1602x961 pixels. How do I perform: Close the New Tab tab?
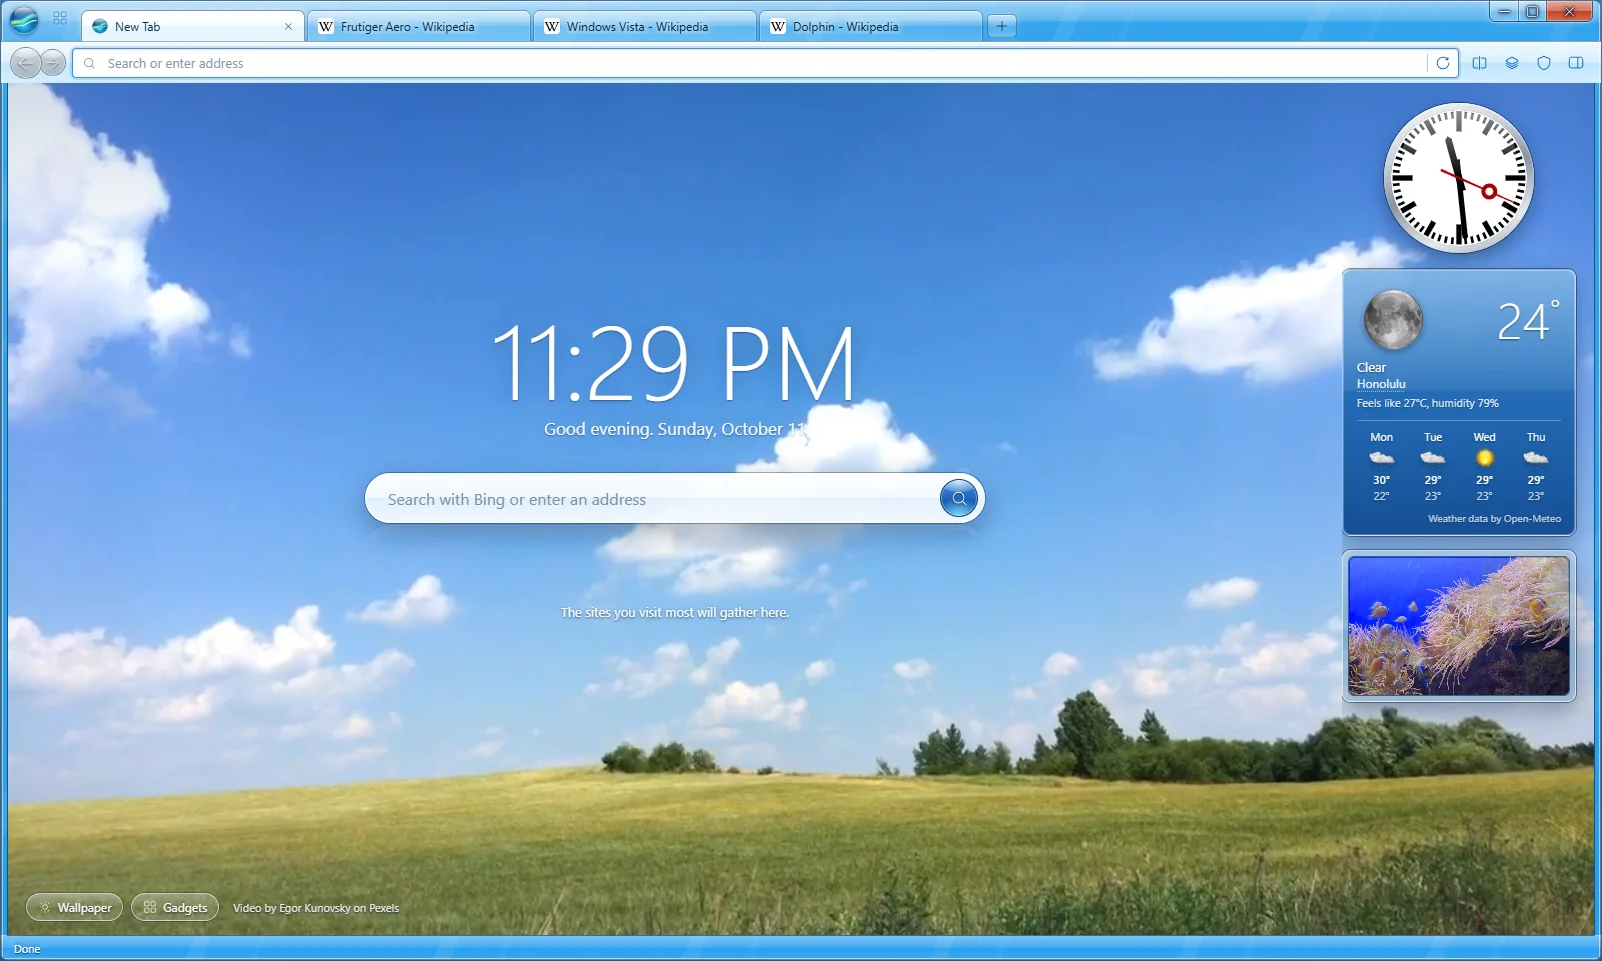coord(288,27)
